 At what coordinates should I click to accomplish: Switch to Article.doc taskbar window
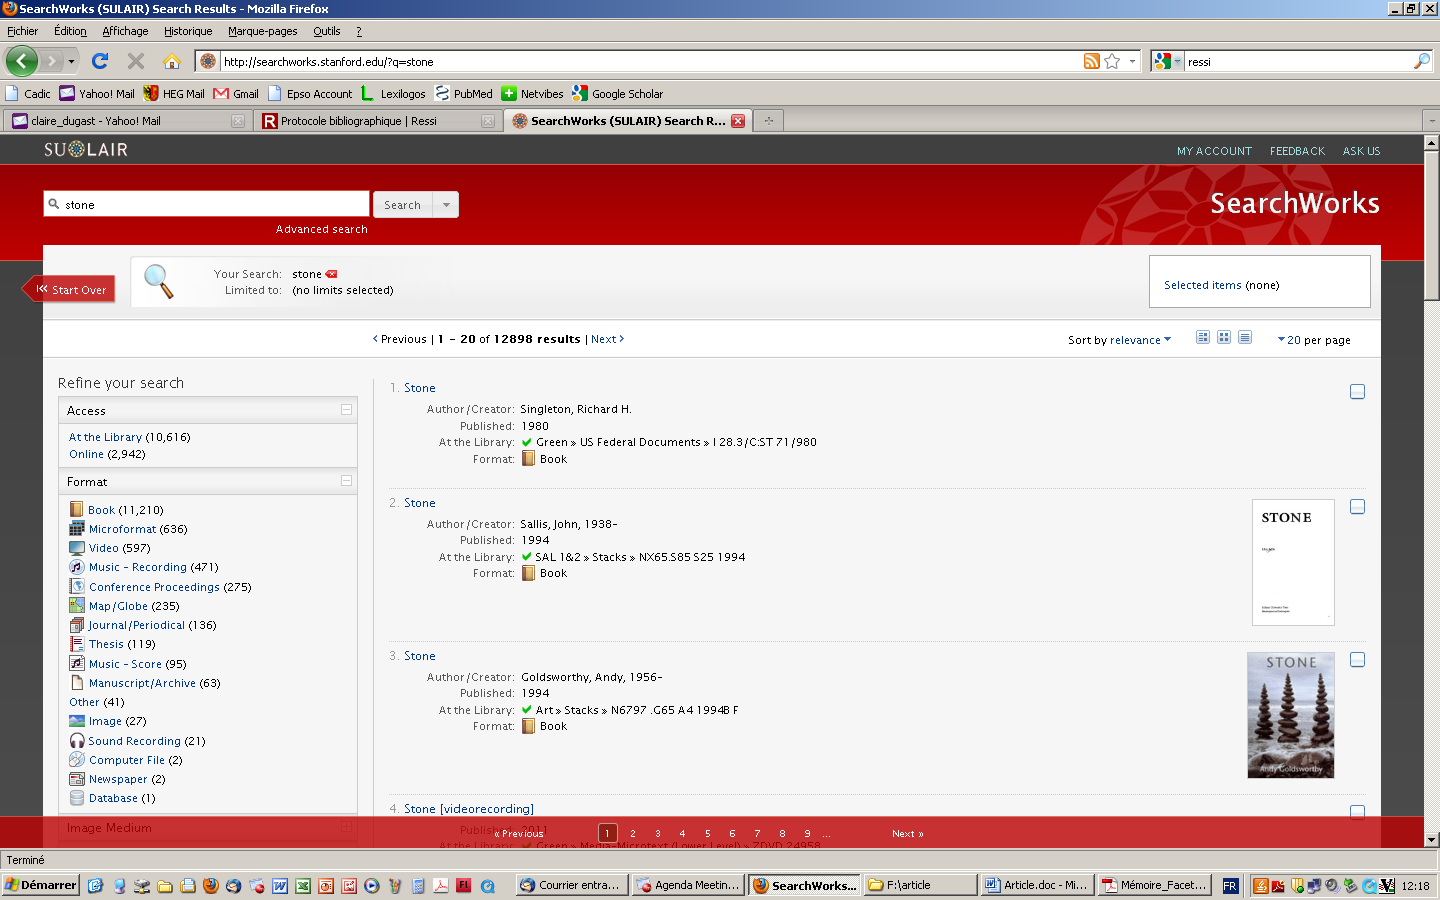coord(1036,885)
